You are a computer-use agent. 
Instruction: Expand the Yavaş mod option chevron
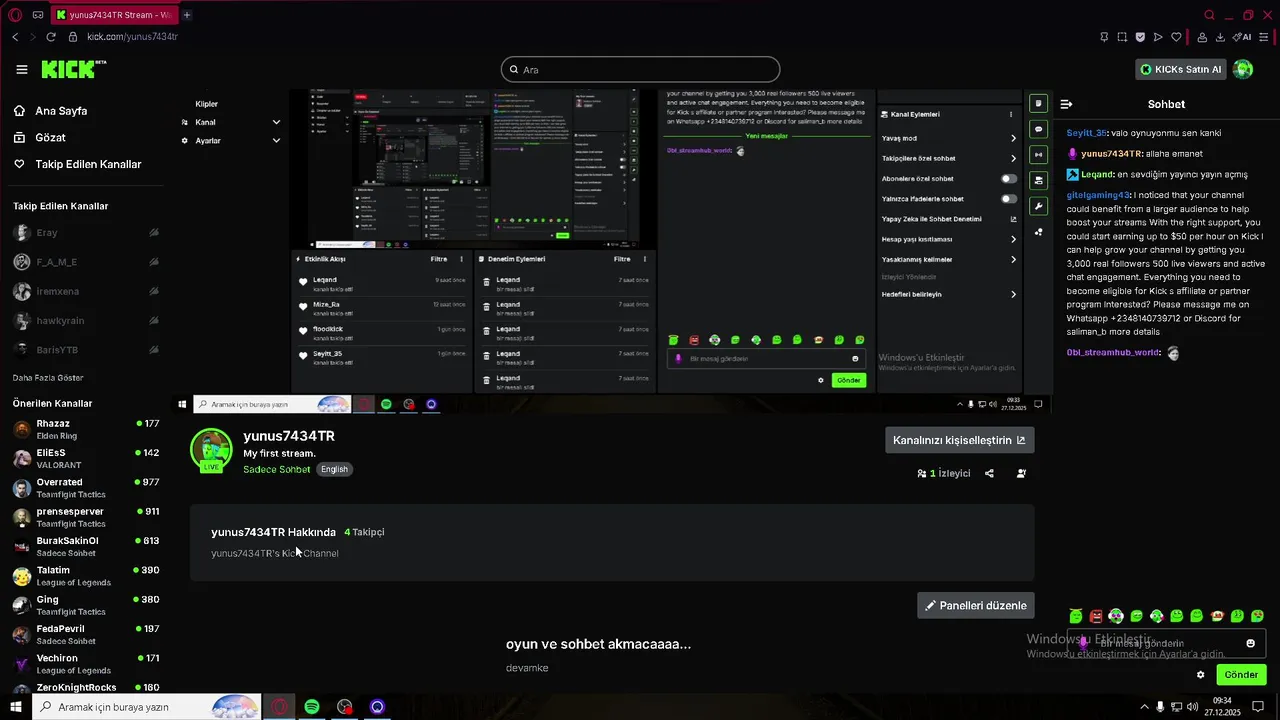tap(1013, 138)
